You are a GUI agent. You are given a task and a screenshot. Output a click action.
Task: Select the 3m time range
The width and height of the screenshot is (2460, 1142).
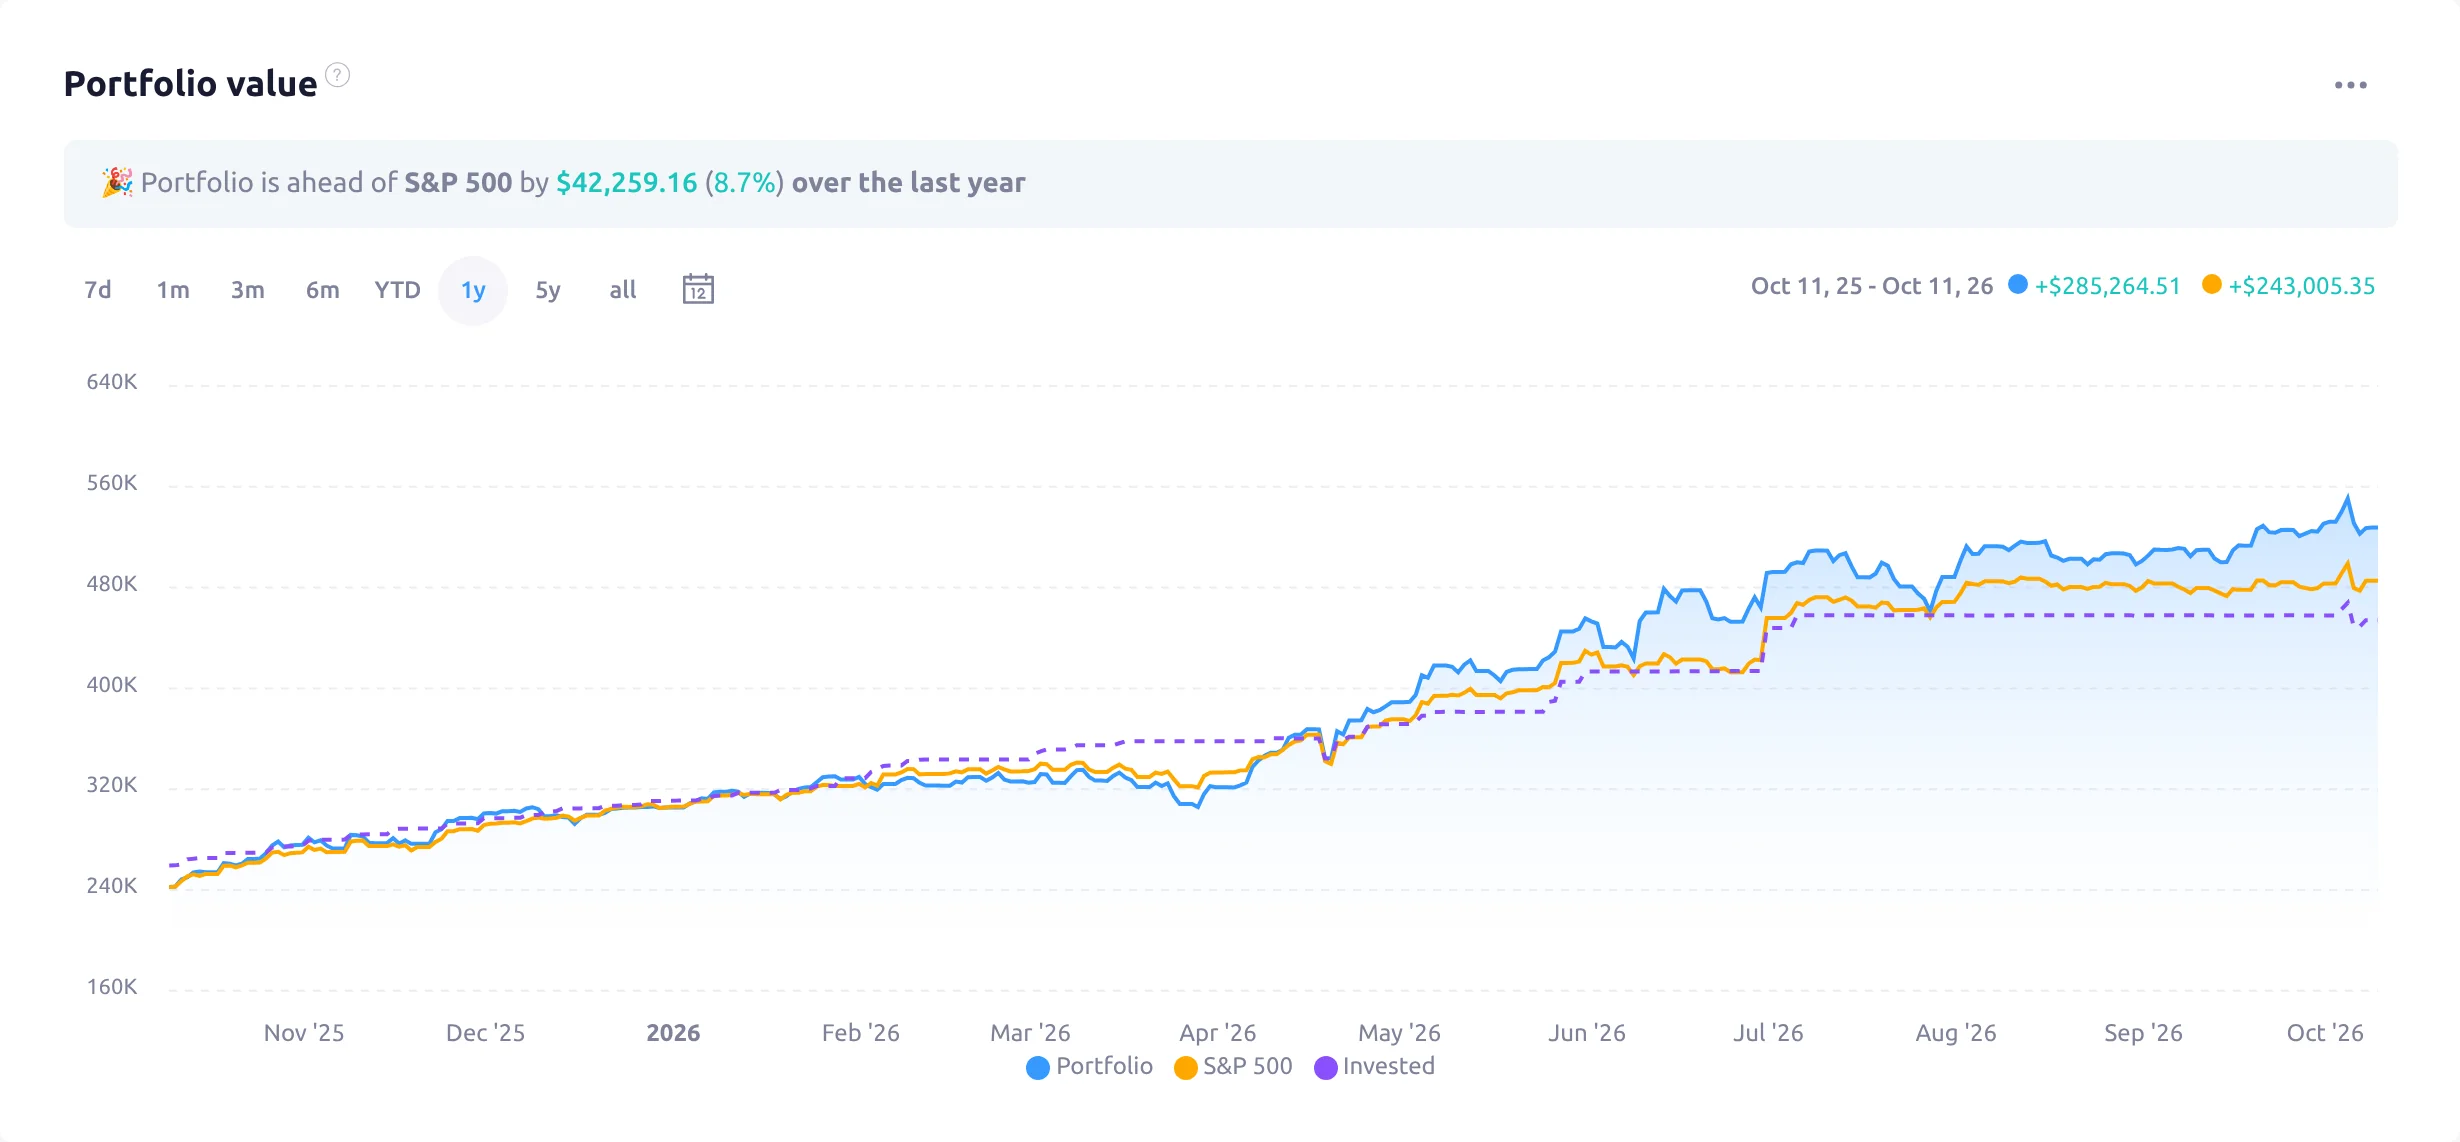248,290
